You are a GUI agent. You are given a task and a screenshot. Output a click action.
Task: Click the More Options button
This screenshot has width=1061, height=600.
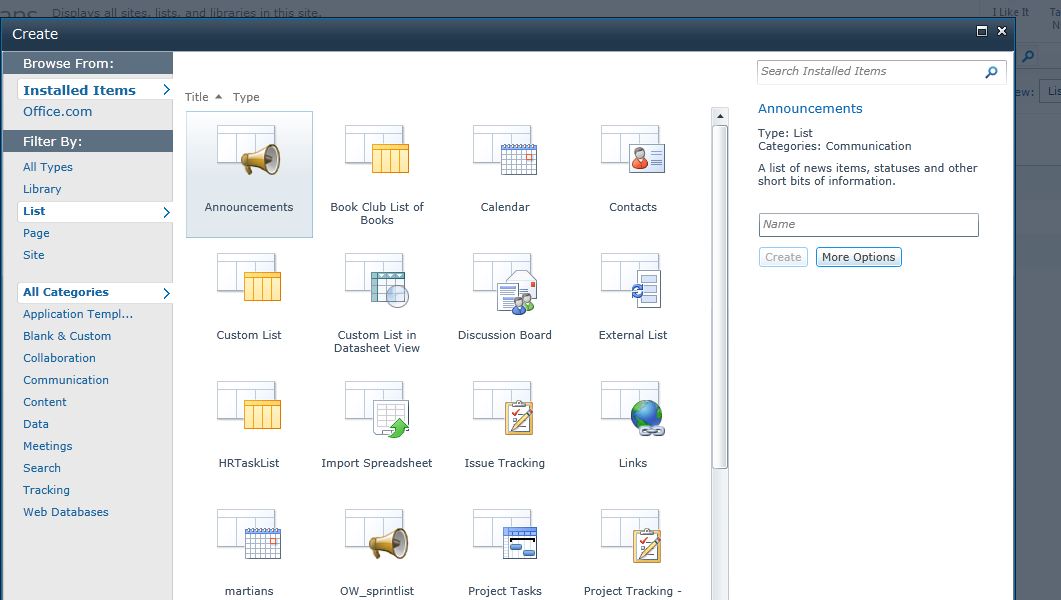pos(858,257)
